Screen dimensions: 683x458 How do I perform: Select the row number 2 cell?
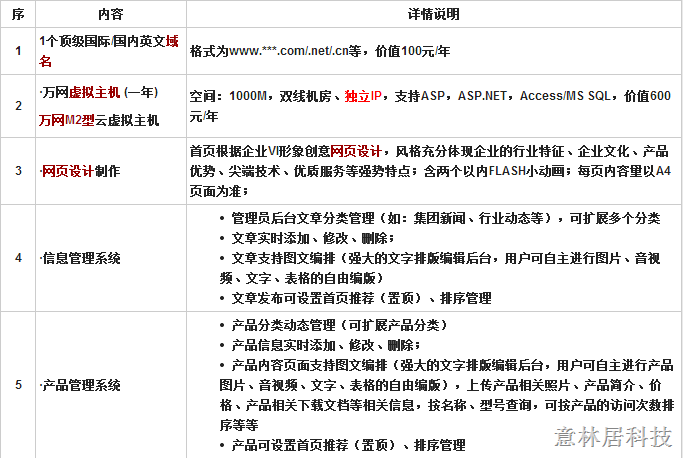tap(17, 106)
